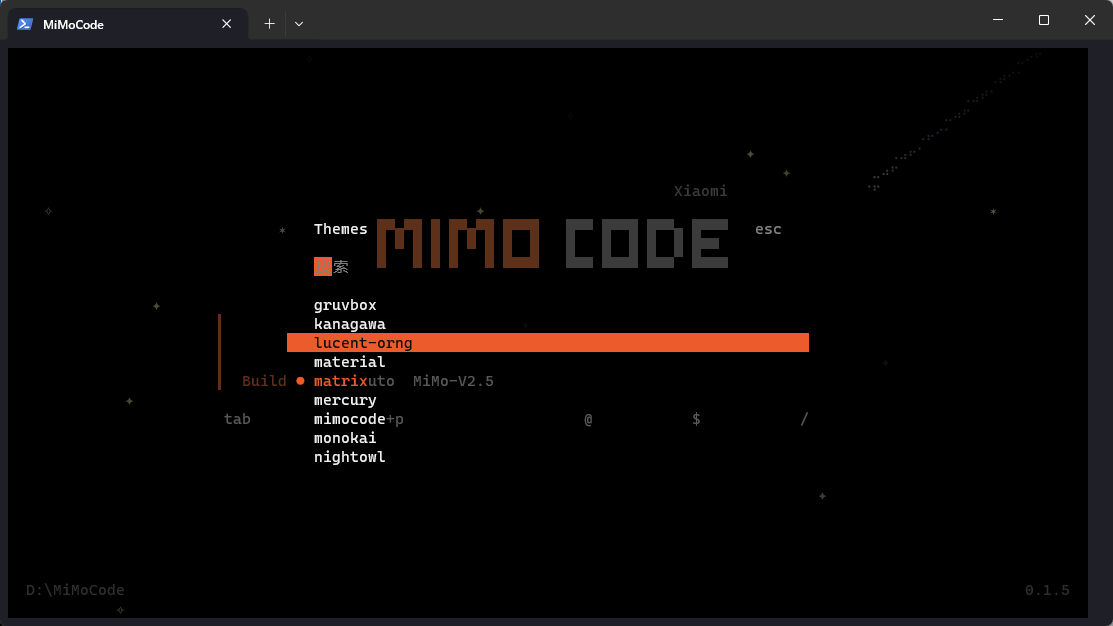Viewport: 1113px width, 626px height.
Task: Click the Themes dialog title
Action: tap(341, 229)
